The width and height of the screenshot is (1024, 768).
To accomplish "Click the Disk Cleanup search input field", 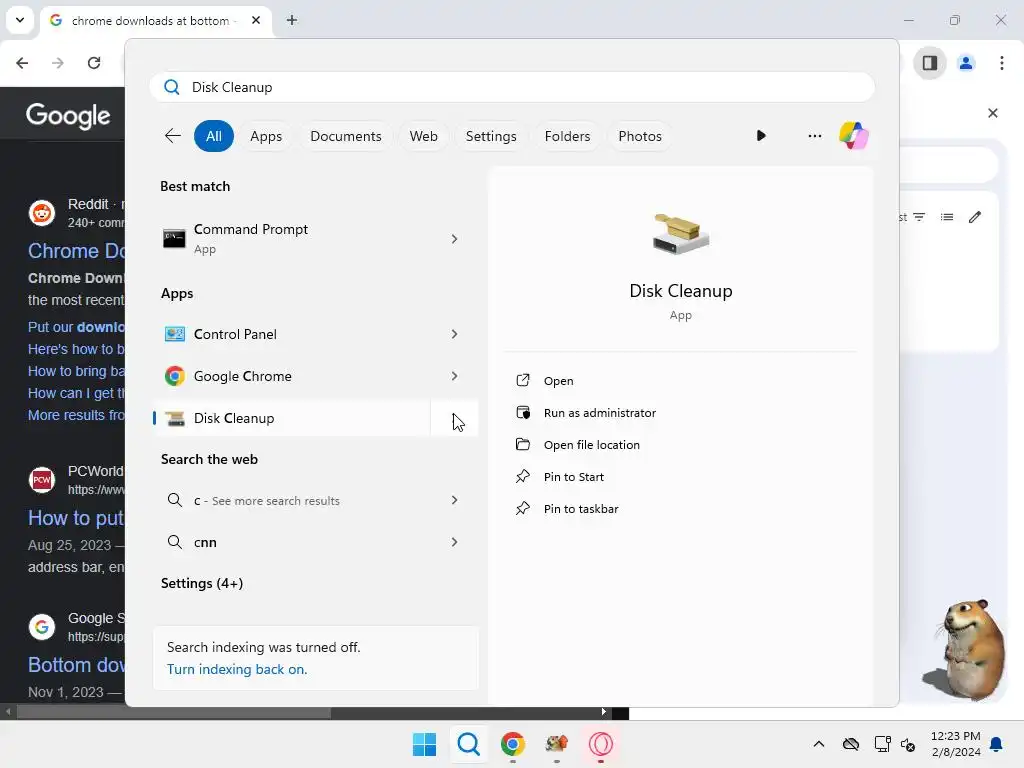I will [x=512, y=87].
